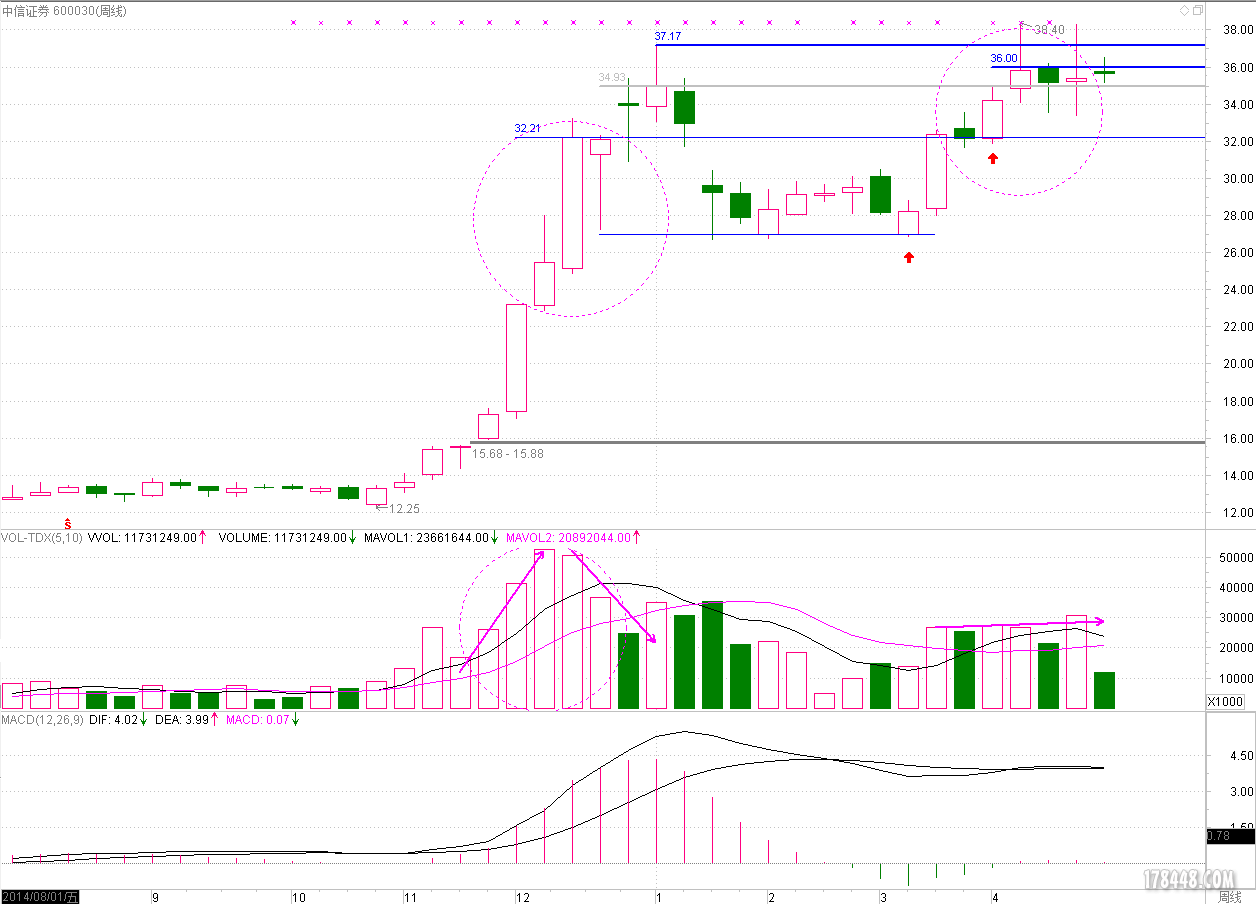Click the 18.00 mark on the price axis
The width and height of the screenshot is (1256, 904).
pos(1237,401)
